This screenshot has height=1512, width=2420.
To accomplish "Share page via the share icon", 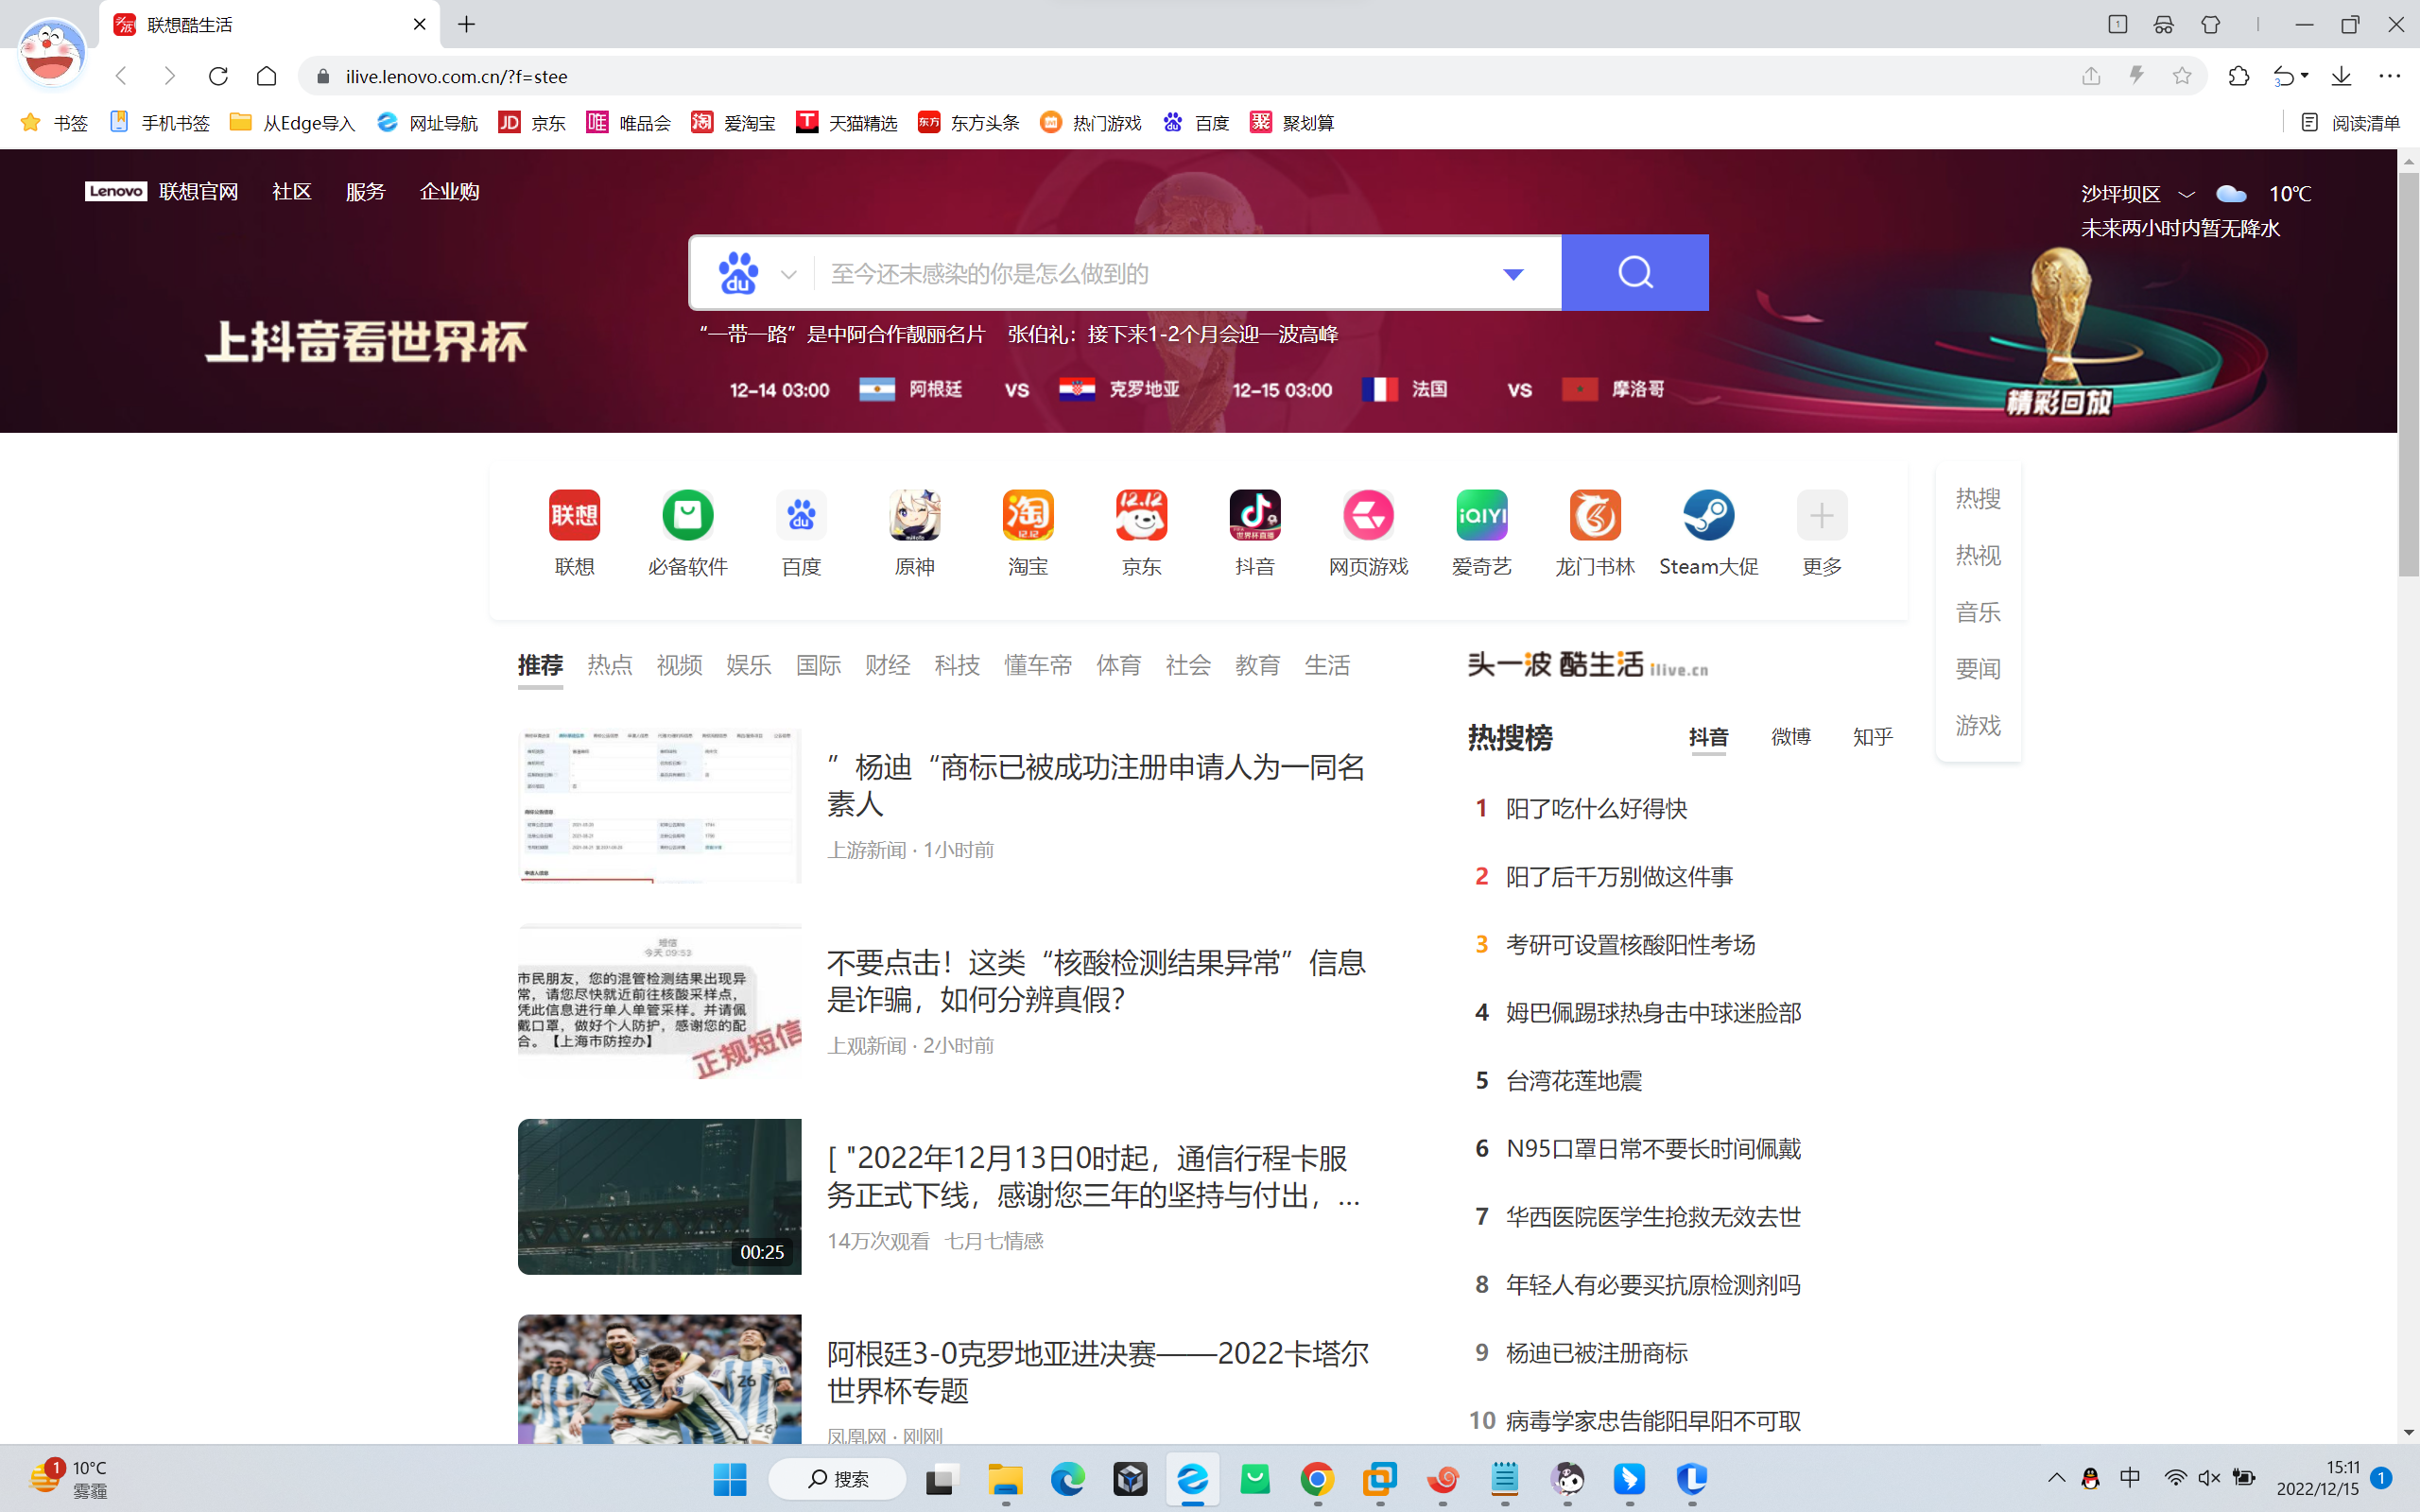I will (x=2091, y=76).
